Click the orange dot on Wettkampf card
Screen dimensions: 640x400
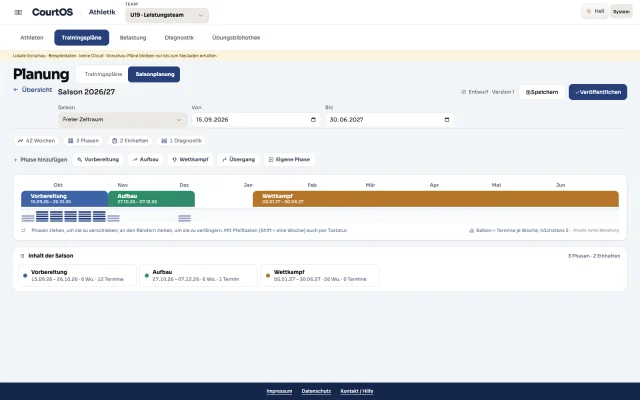(x=268, y=276)
